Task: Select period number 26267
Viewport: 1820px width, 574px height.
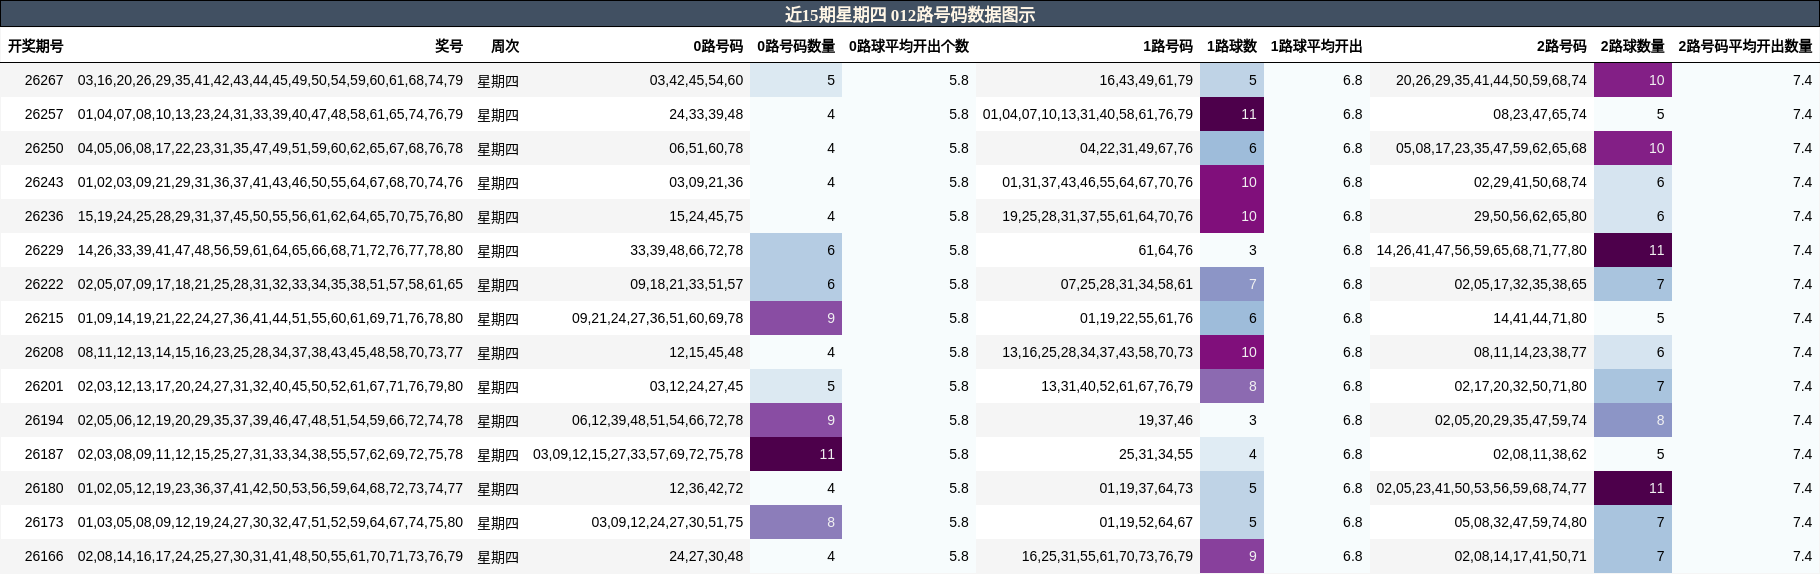Action: click(x=44, y=80)
